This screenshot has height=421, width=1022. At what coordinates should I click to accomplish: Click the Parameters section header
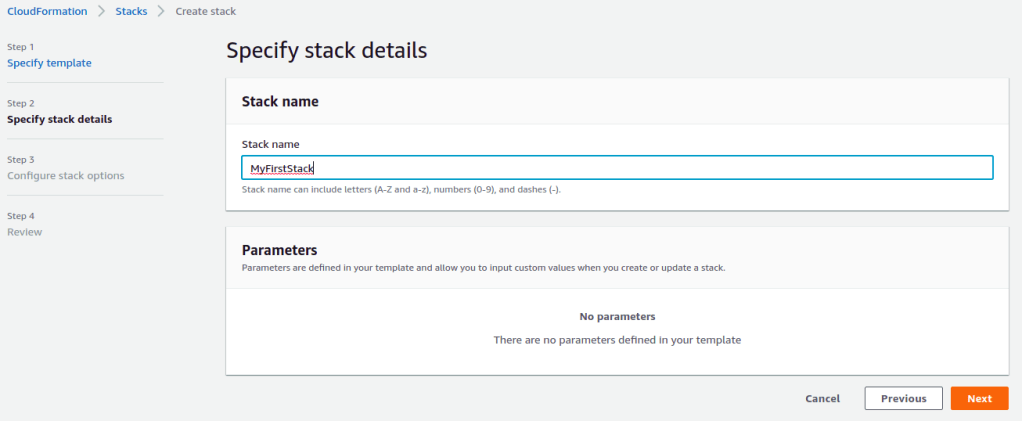point(279,250)
